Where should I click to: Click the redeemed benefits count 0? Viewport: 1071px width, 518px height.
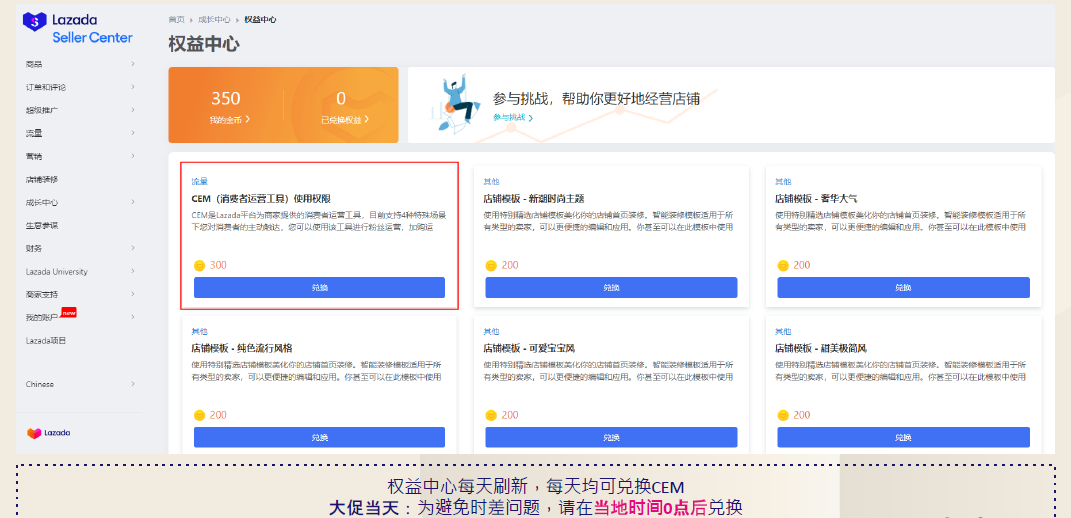(341, 98)
